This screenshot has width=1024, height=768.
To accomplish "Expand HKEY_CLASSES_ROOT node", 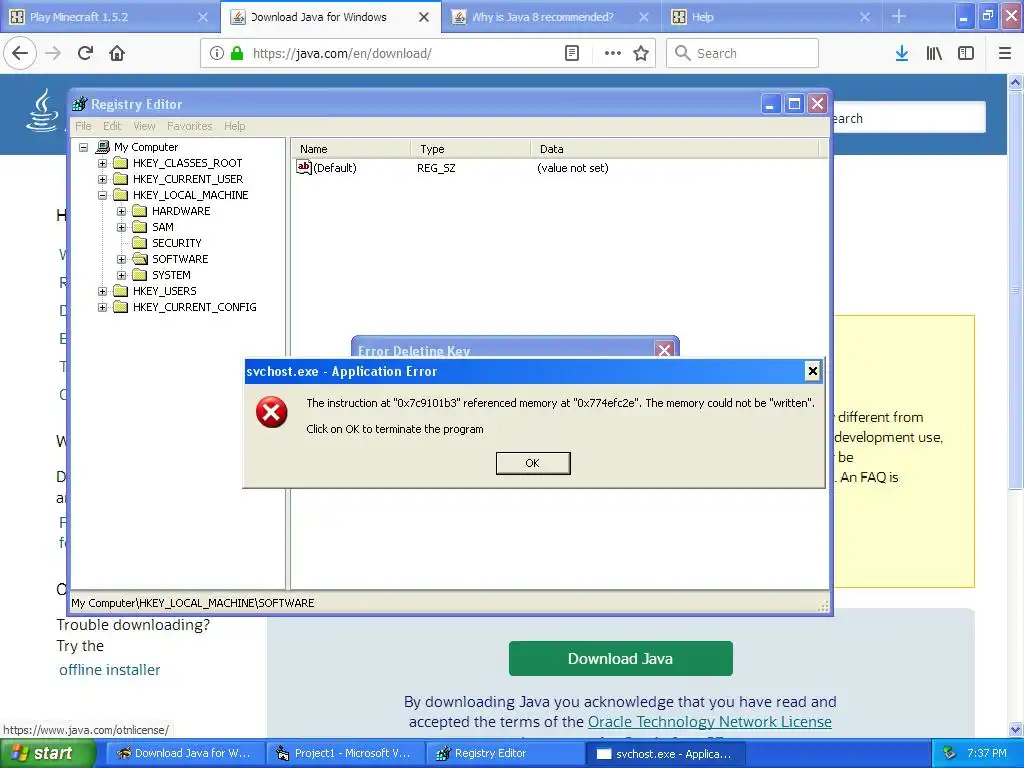I will tap(103, 163).
